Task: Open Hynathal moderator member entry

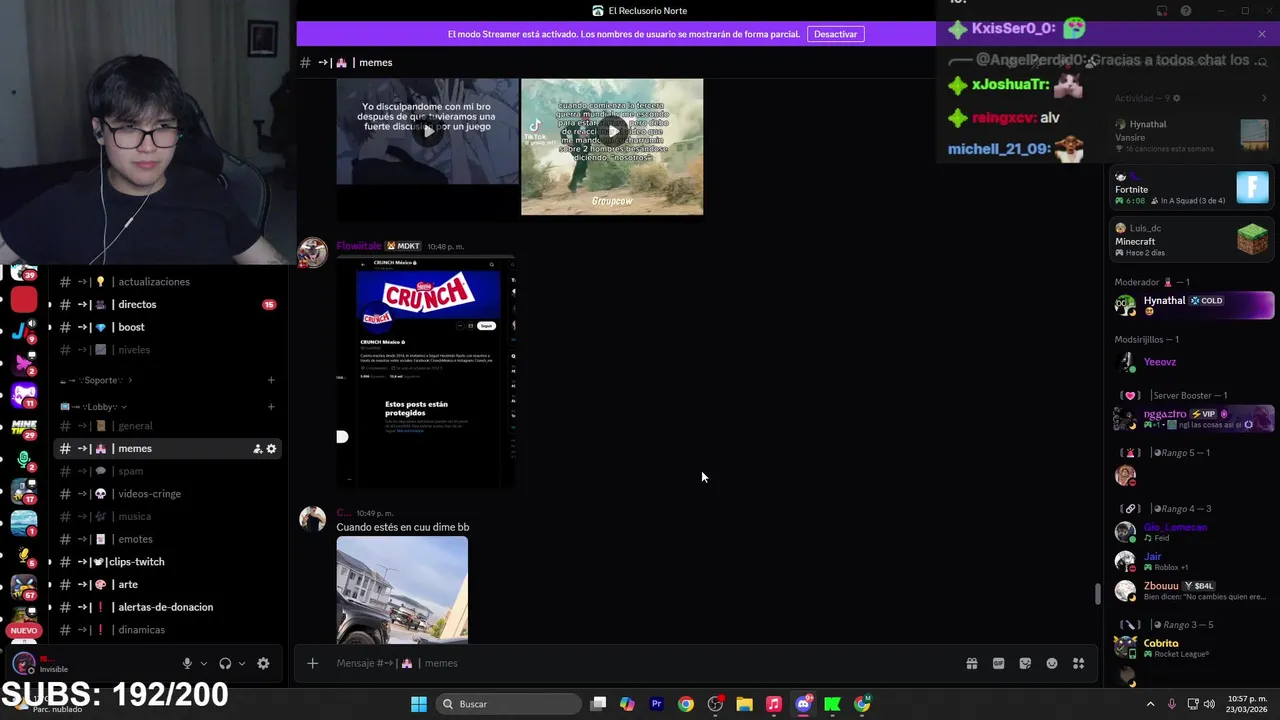Action: 1194,305
